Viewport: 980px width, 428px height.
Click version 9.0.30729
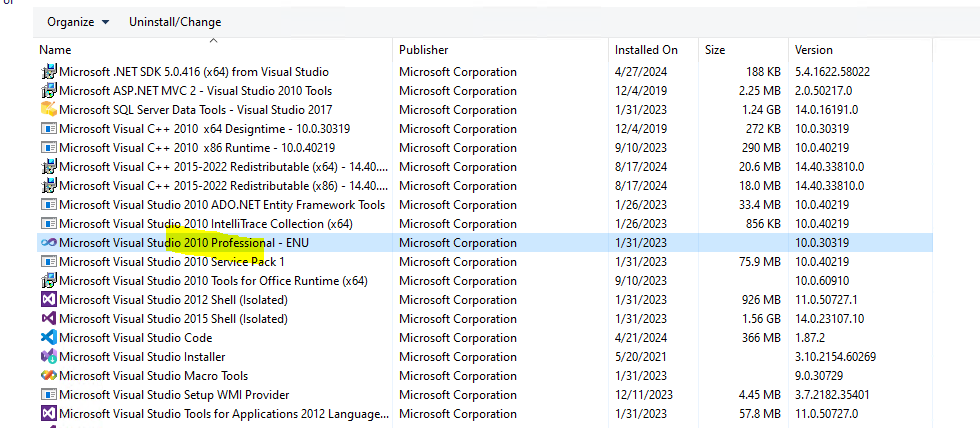click(819, 376)
